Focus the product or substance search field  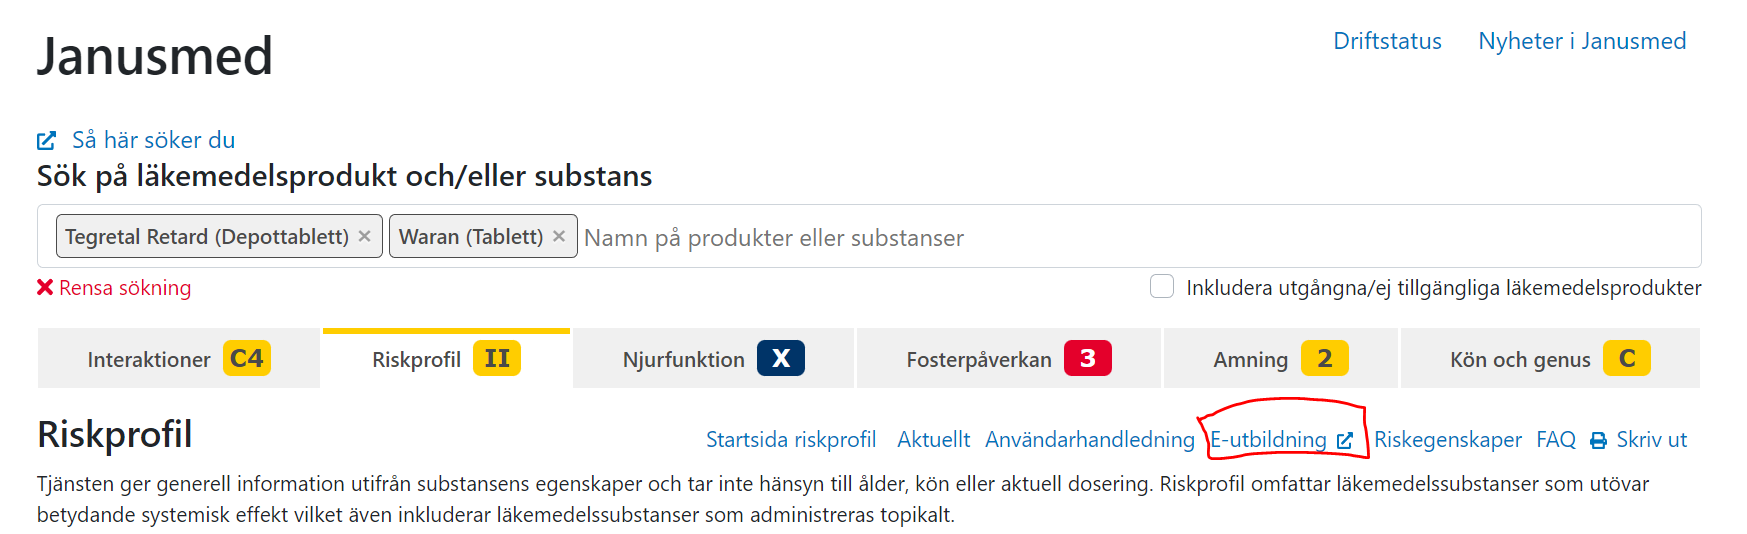1100,237
